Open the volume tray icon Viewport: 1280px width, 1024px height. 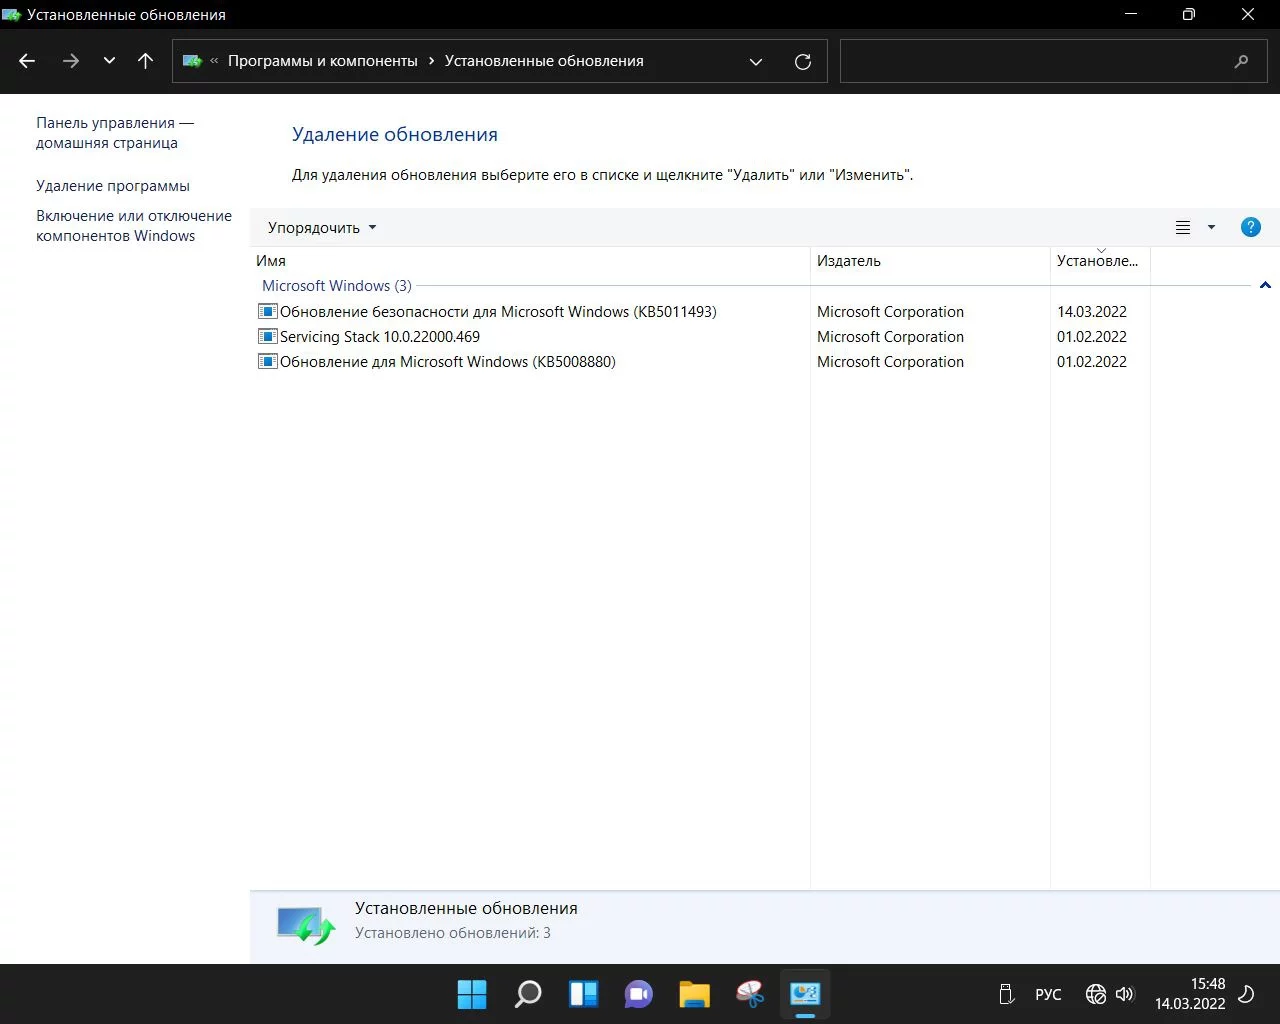(x=1125, y=994)
